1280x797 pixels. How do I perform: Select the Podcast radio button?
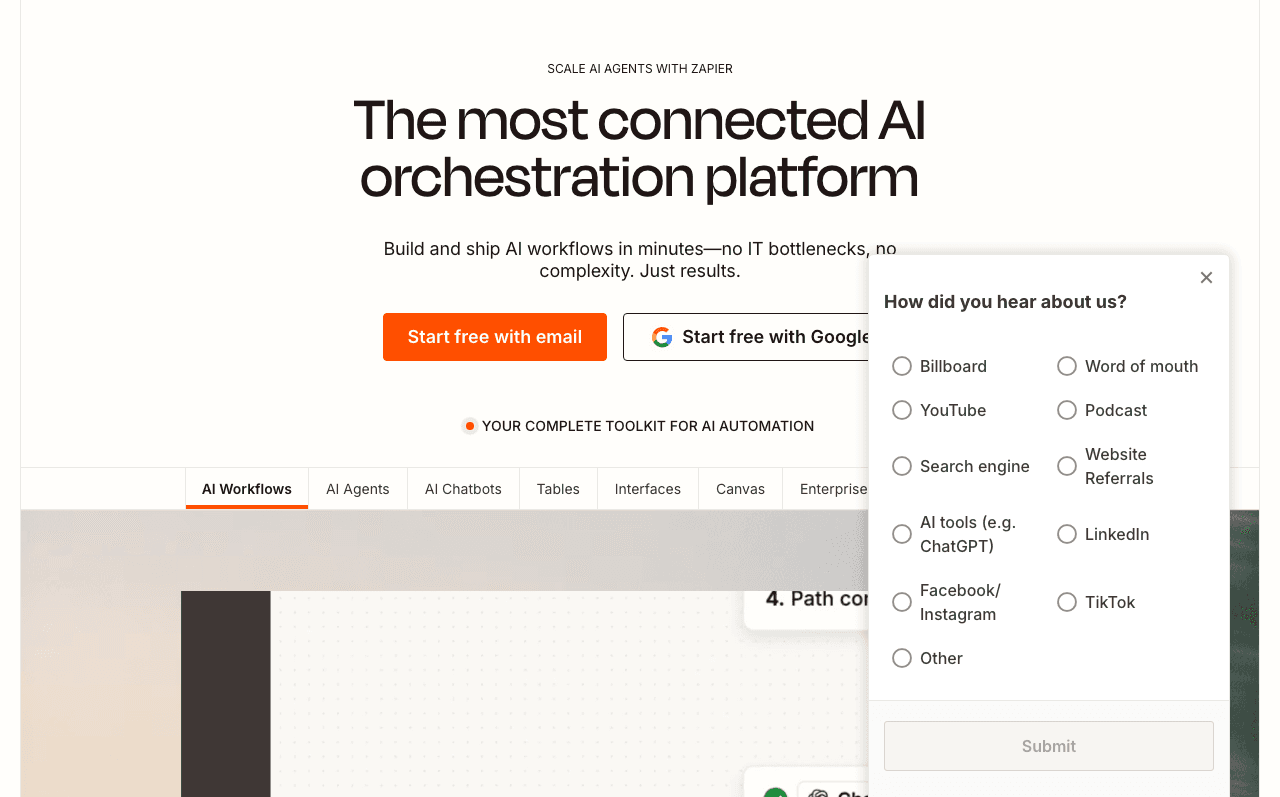(1066, 410)
